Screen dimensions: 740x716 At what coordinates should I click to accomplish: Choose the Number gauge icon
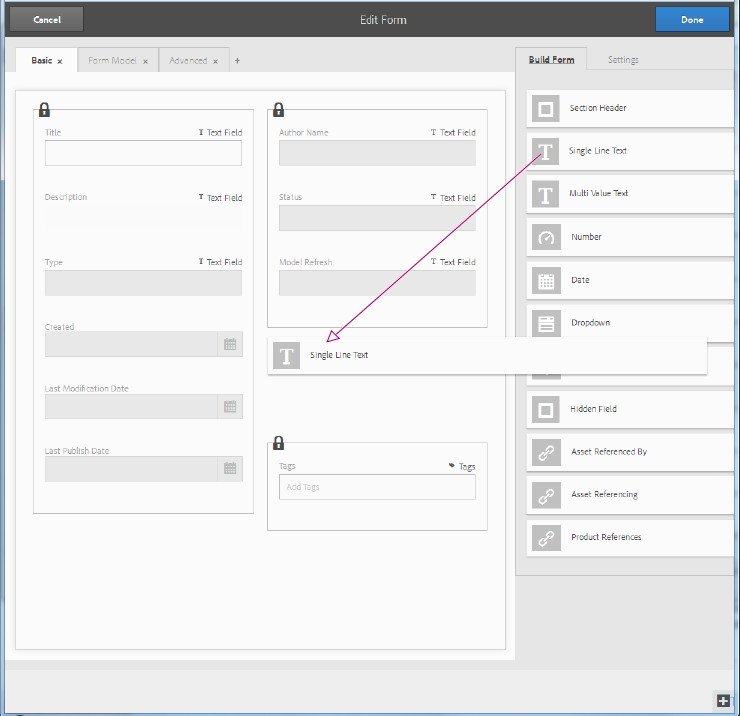click(x=546, y=237)
